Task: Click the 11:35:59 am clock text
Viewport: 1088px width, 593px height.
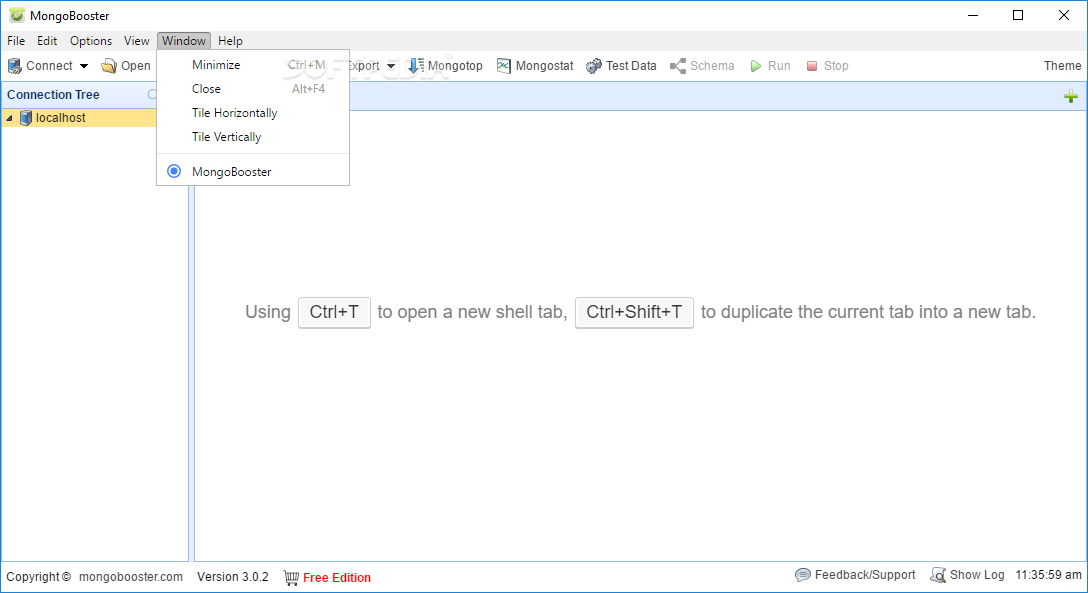Action: pyautogui.click(x=1048, y=575)
